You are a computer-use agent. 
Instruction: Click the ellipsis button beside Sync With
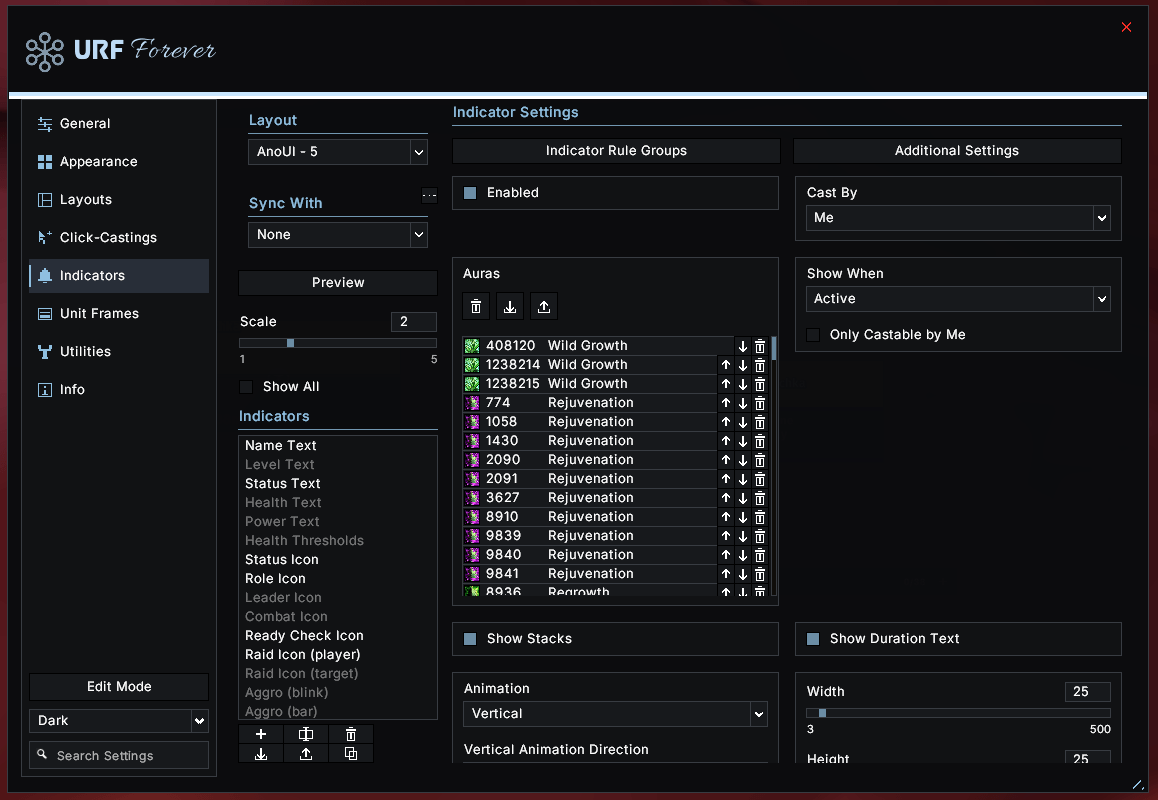430,196
